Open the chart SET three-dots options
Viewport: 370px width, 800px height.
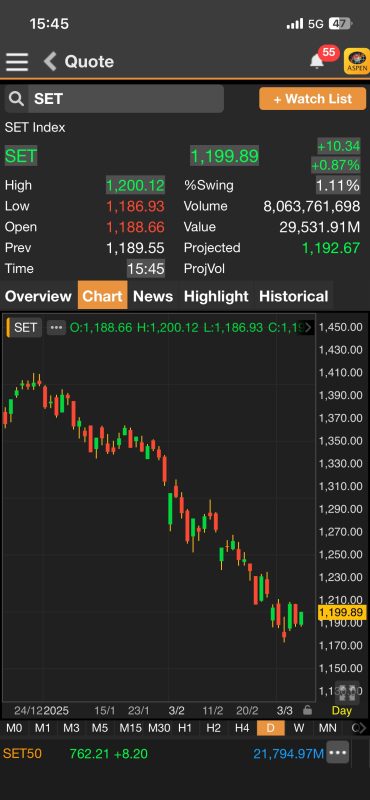(57, 328)
